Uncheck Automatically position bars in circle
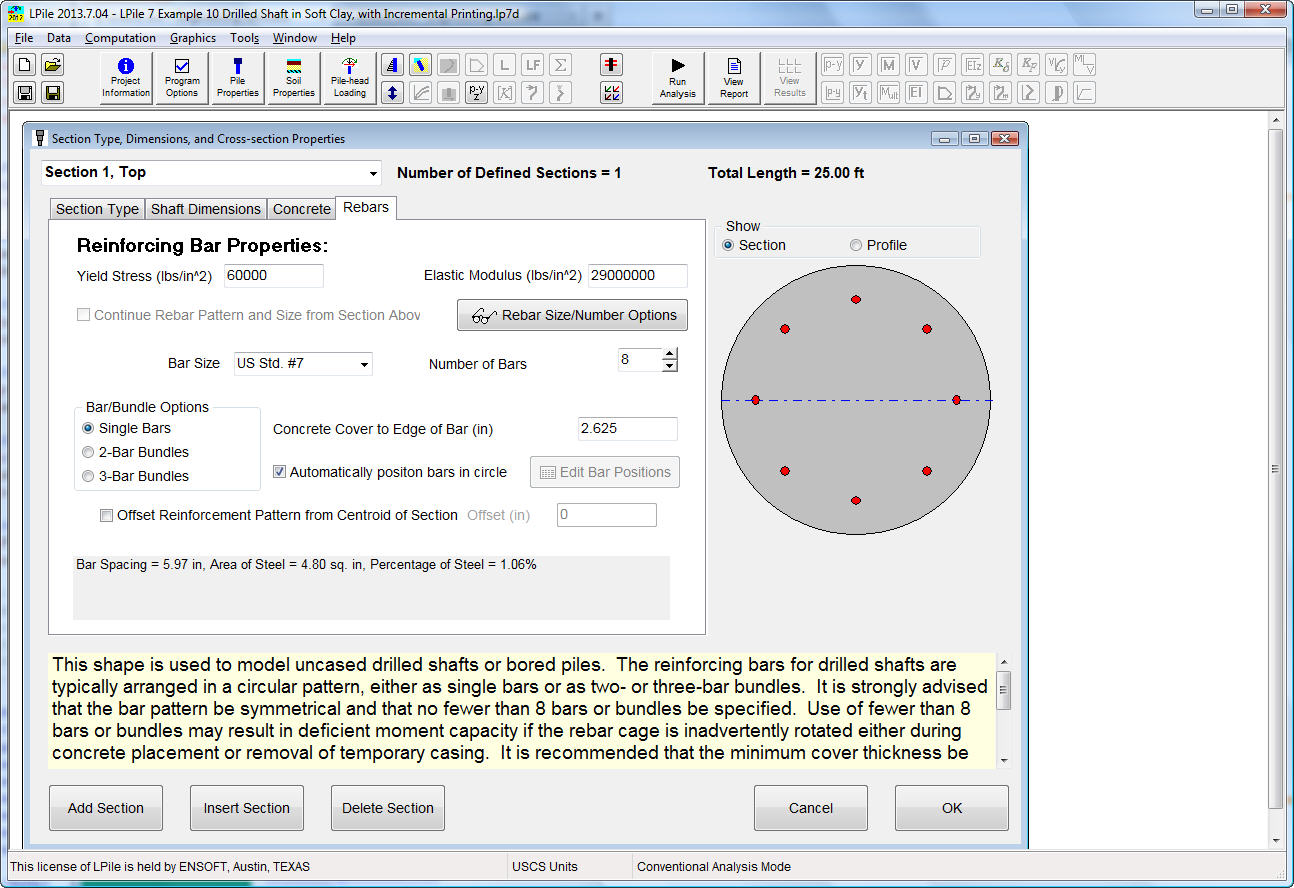Screen dimensions: 1294x888 [280, 472]
